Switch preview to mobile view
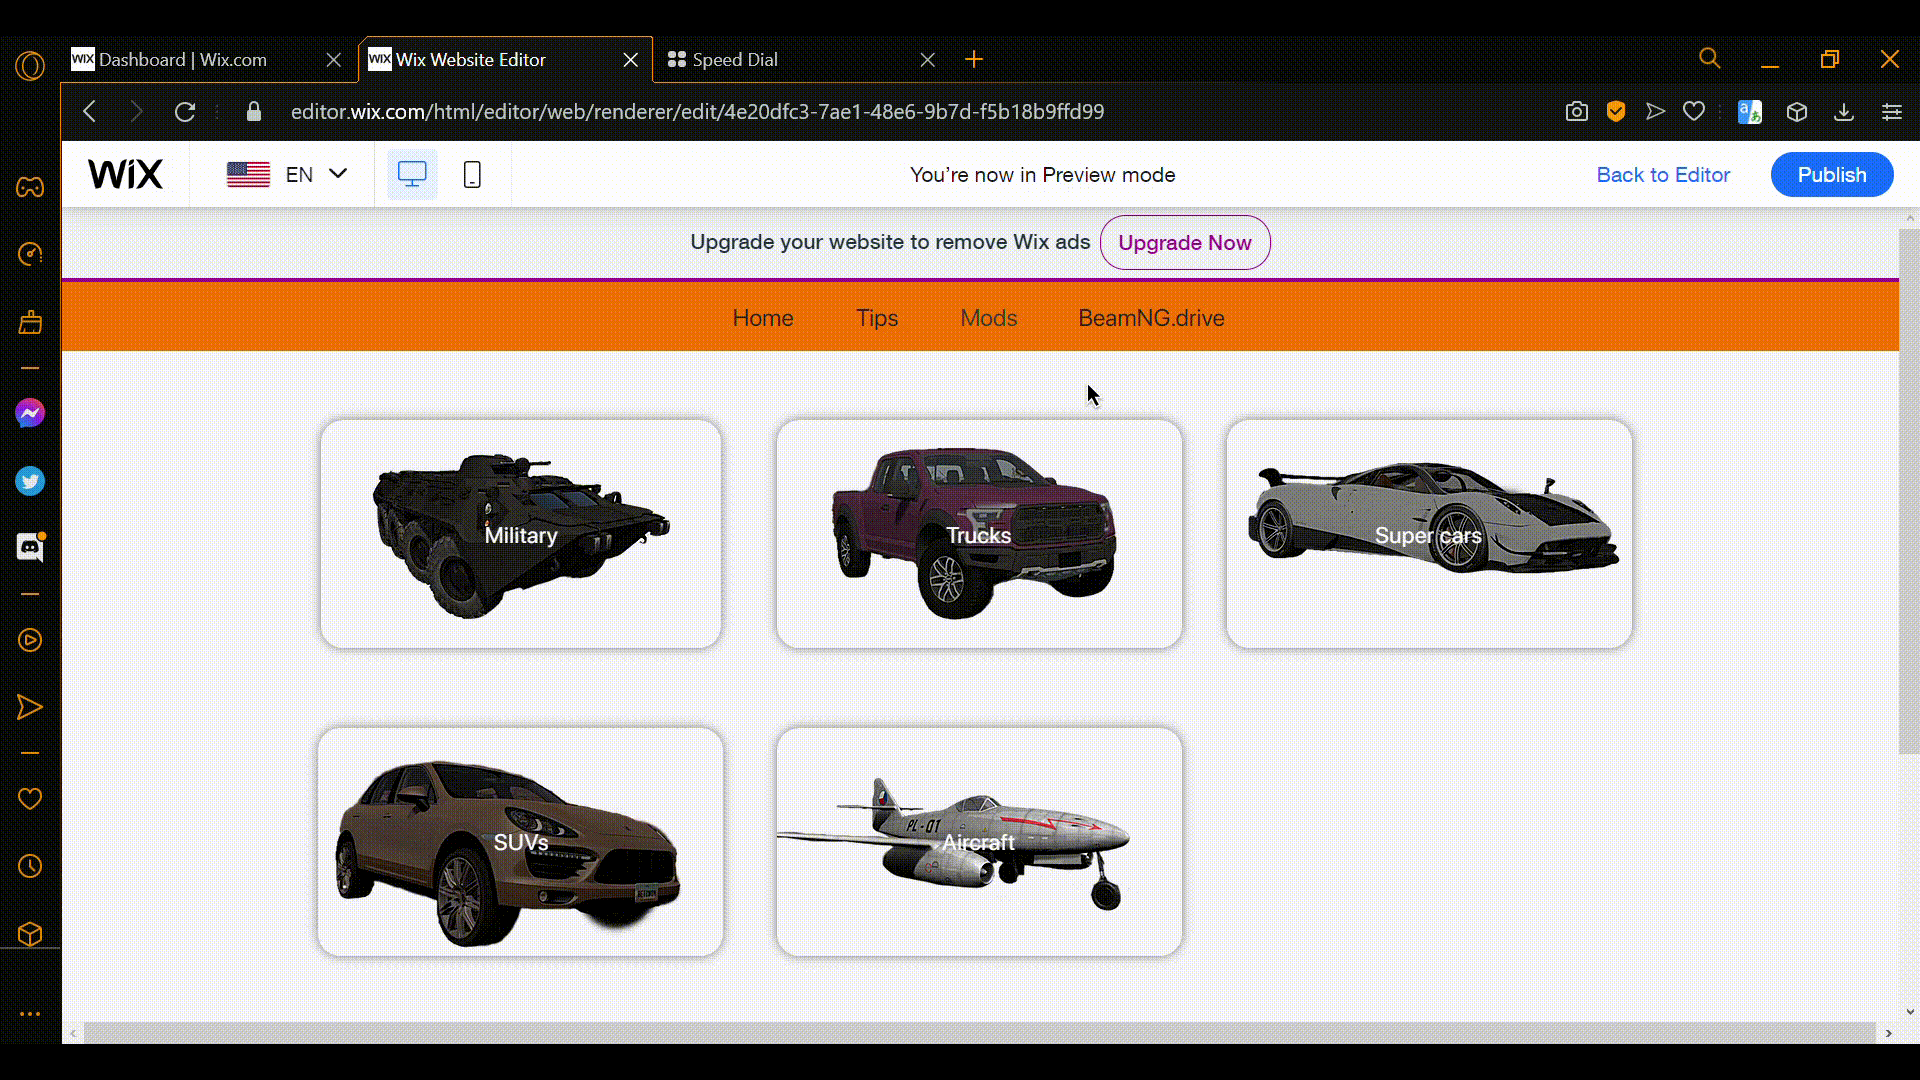Image resolution: width=1920 pixels, height=1080 pixels. click(472, 174)
